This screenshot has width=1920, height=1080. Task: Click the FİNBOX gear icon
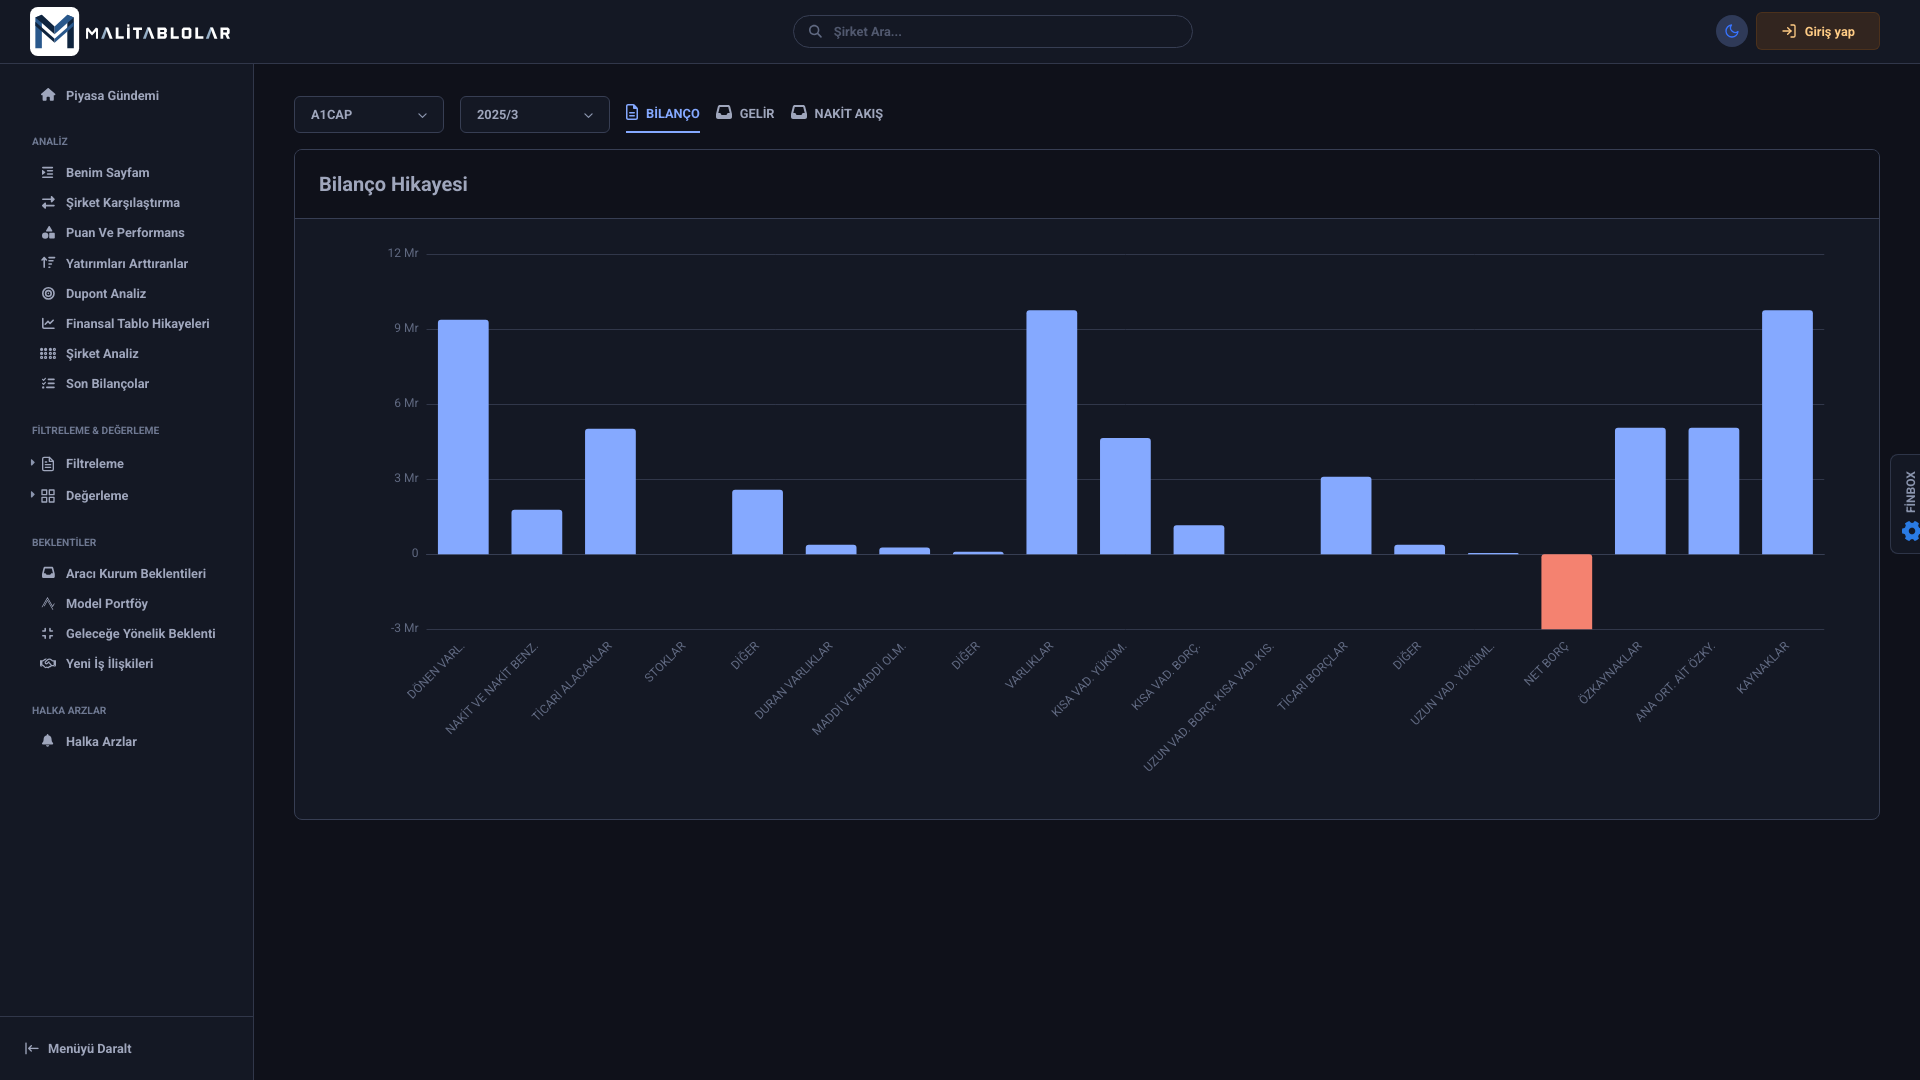(1911, 531)
